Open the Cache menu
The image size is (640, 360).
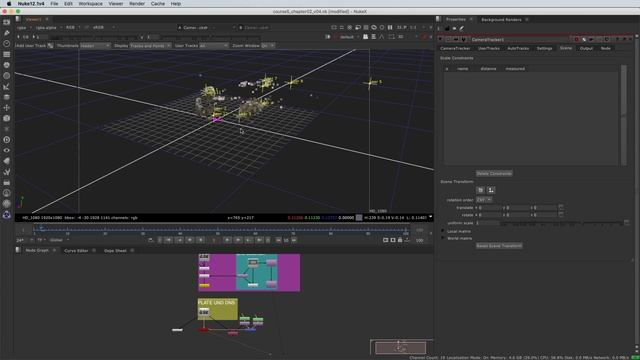tap(158, 4)
